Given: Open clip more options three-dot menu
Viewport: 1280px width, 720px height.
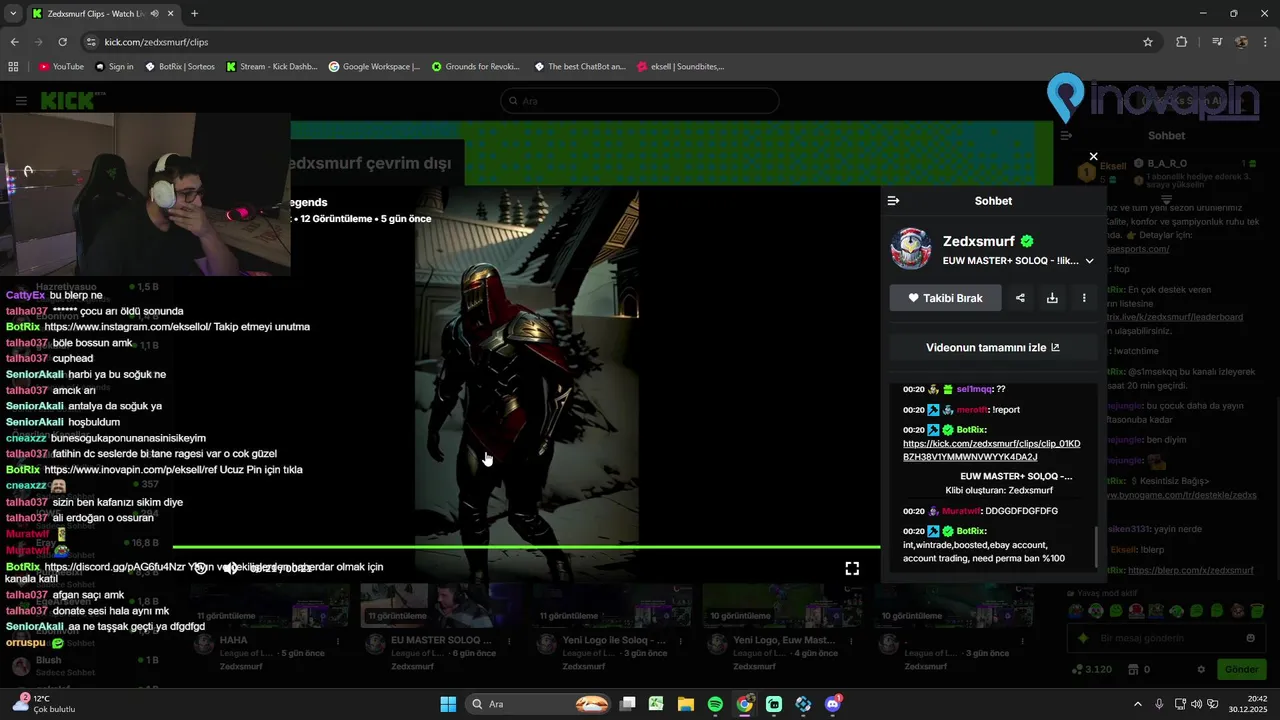Looking at the screenshot, I should 1084,298.
